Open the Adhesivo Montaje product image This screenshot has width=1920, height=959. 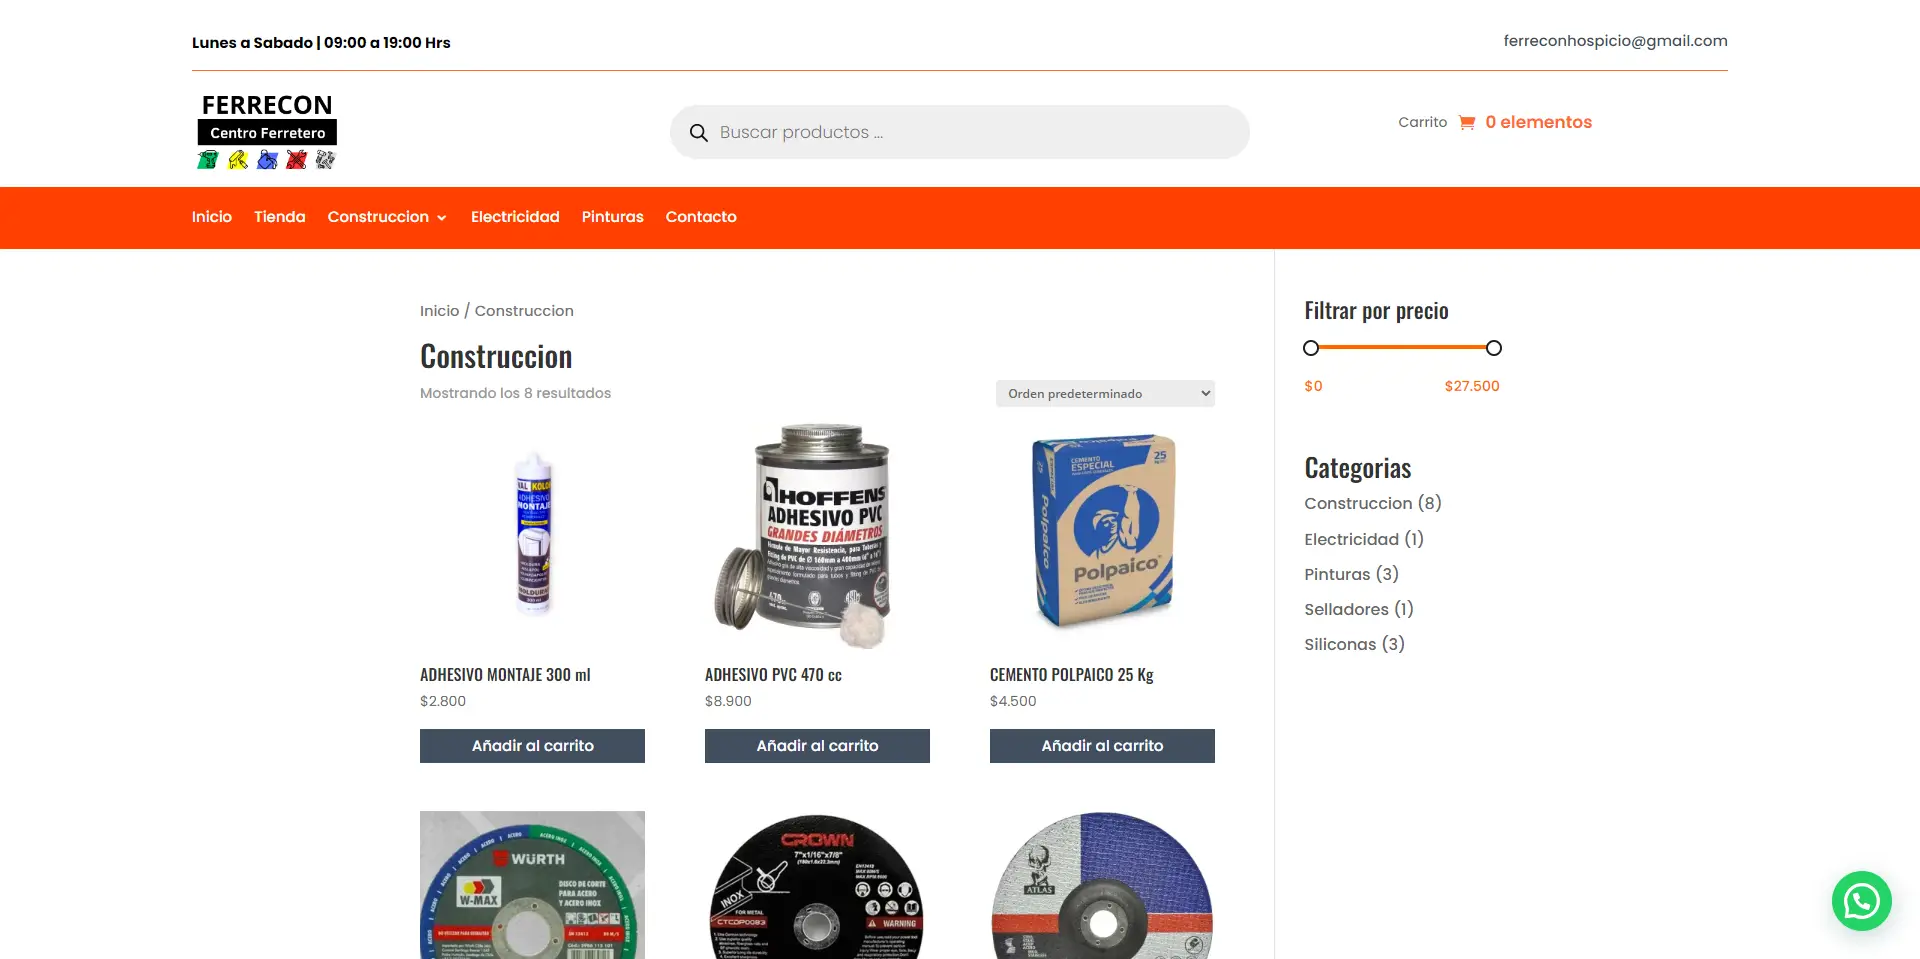pyautogui.click(x=532, y=537)
